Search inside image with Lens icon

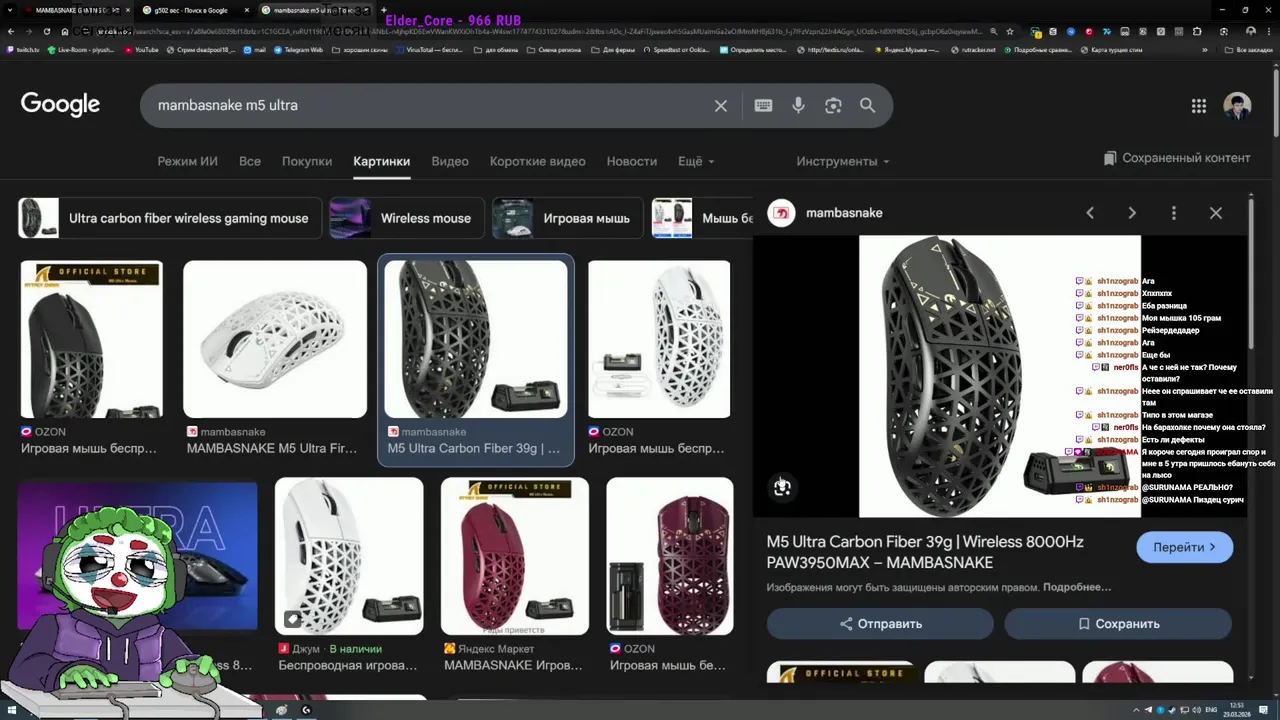click(782, 487)
